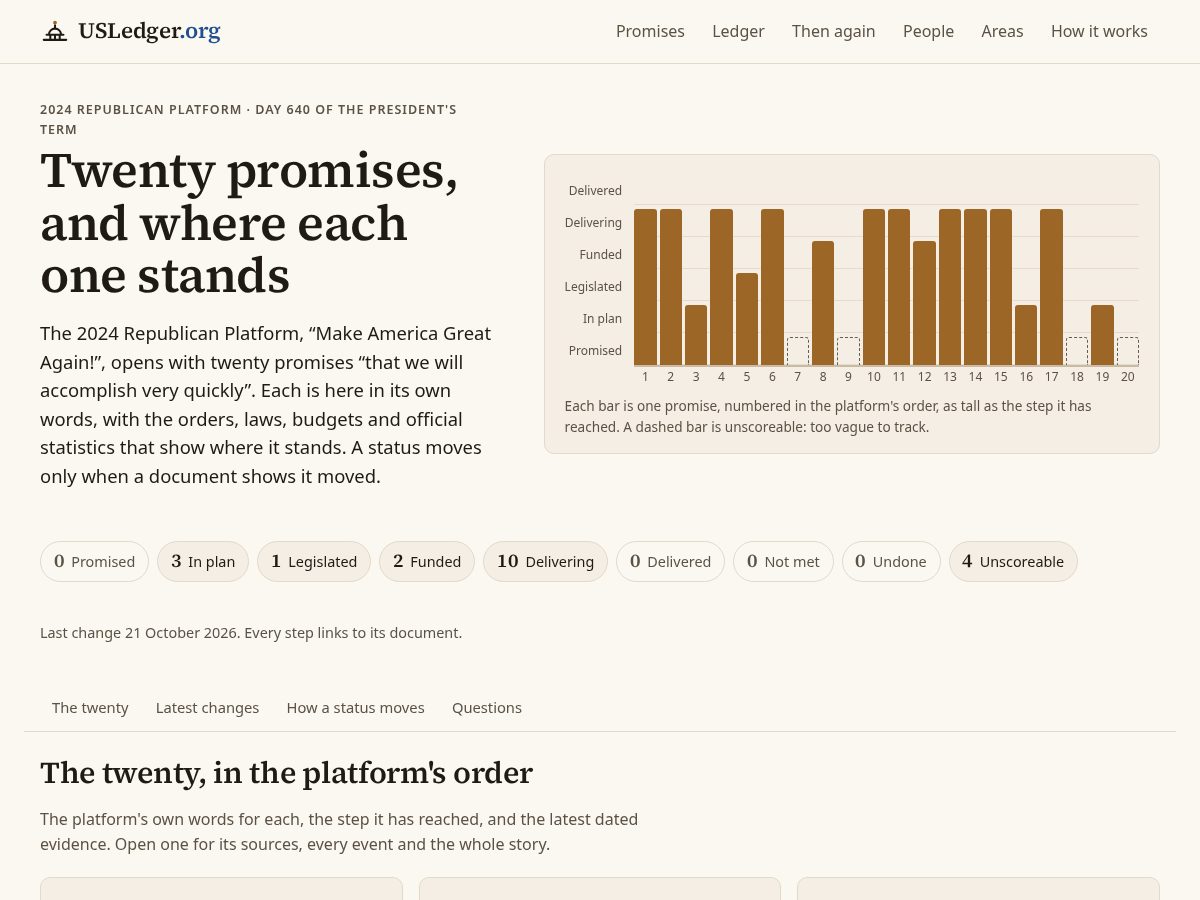The image size is (1200, 900).
Task: Click 'Last change 21 October 2026' text
Action: (x=137, y=632)
